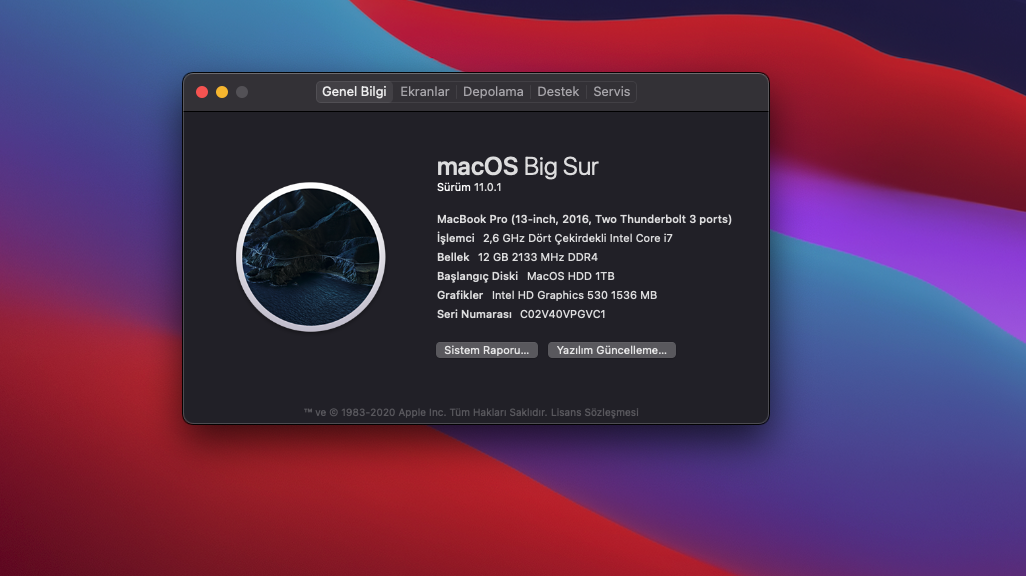Click the MacBook Pro model line

tap(584, 219)
